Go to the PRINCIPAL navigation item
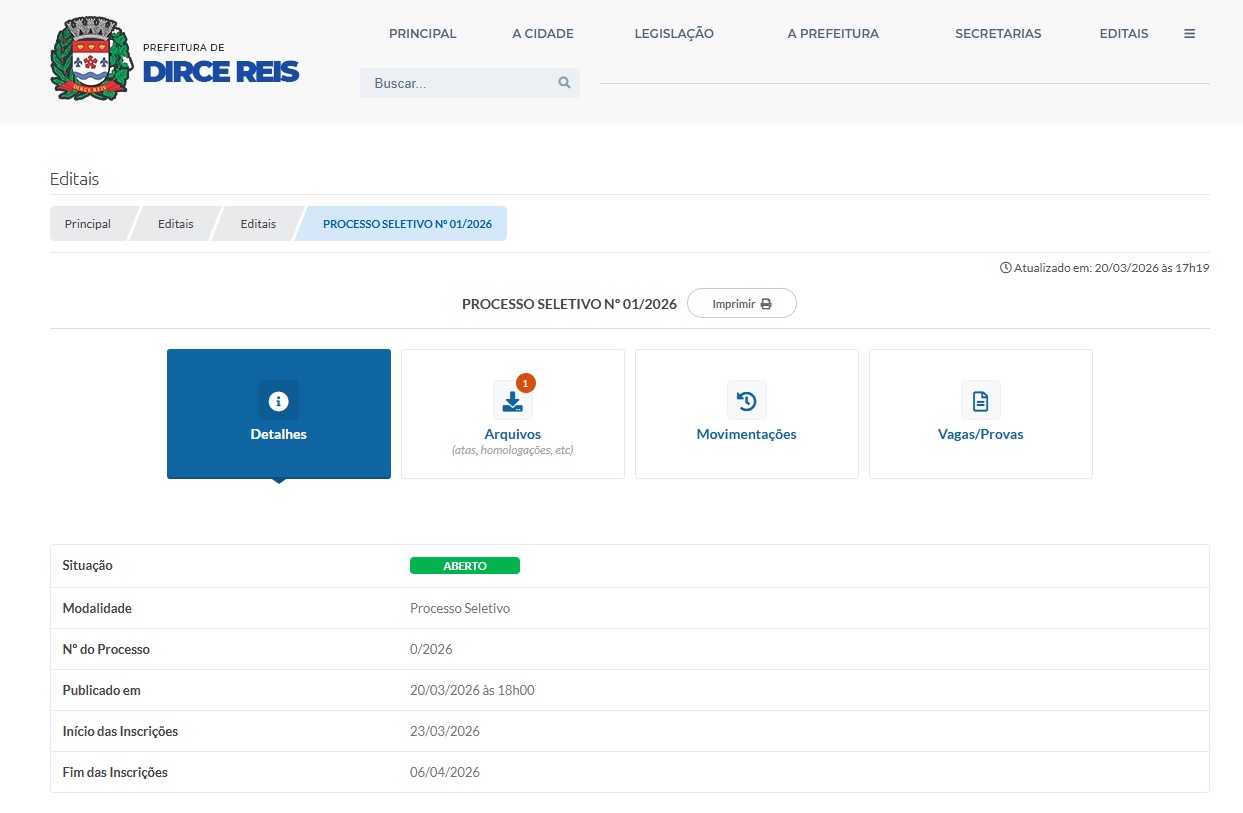Image resolution: width=1243 pixels, height=813 pixels. point(422,33)
